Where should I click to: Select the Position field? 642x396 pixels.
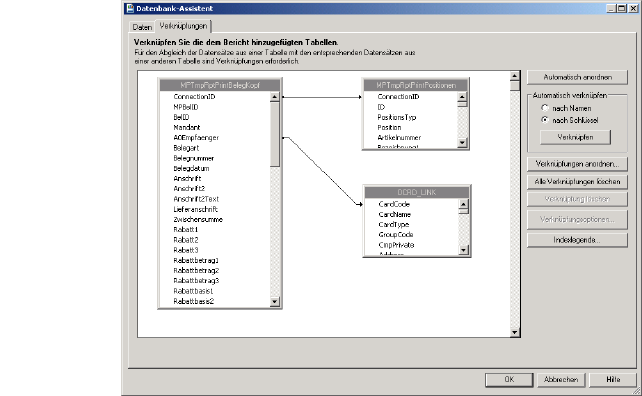(x=389, y=127)
